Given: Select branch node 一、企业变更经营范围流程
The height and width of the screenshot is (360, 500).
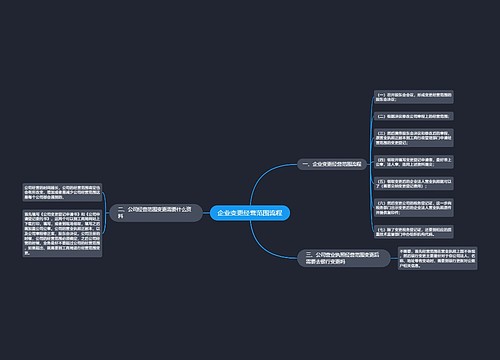Looking at the screenshot, I should tap(332, 164).
